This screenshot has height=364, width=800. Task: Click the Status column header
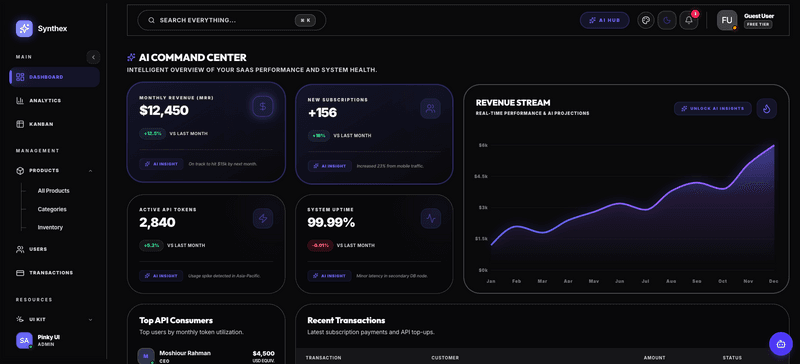[x=732, y=358]
